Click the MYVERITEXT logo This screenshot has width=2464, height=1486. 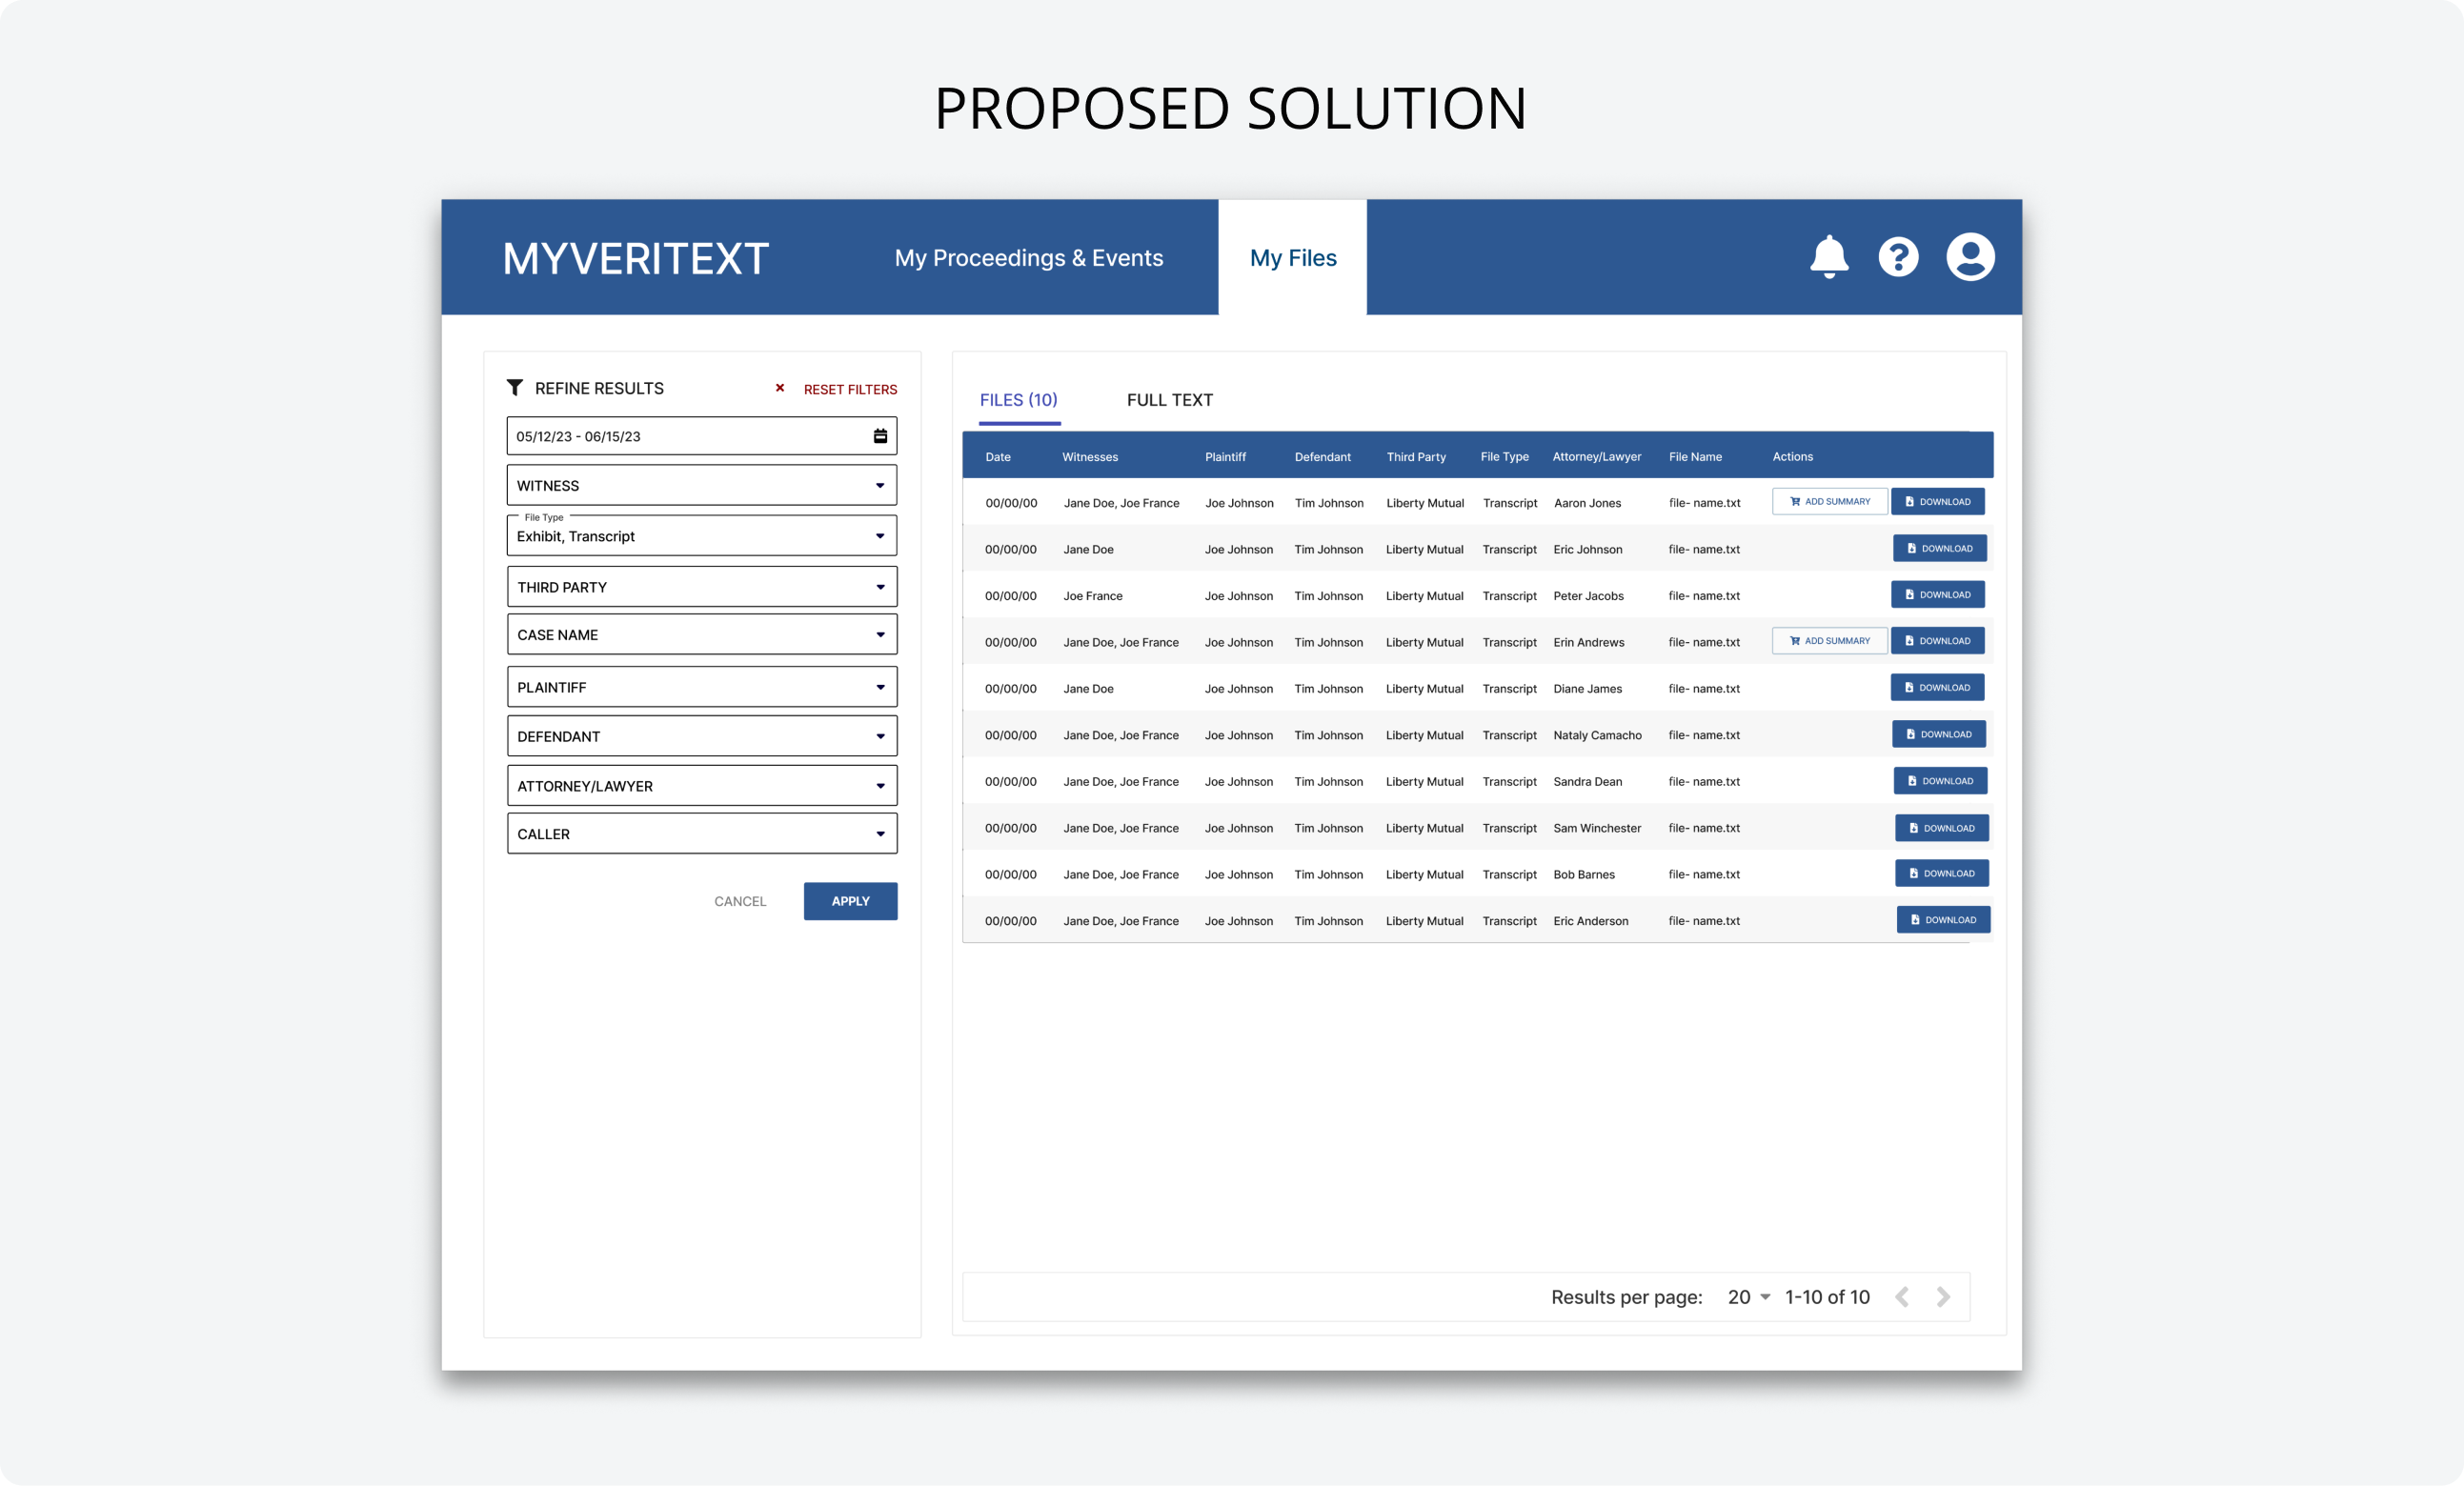pyautogui.click(x=636, y=259)
